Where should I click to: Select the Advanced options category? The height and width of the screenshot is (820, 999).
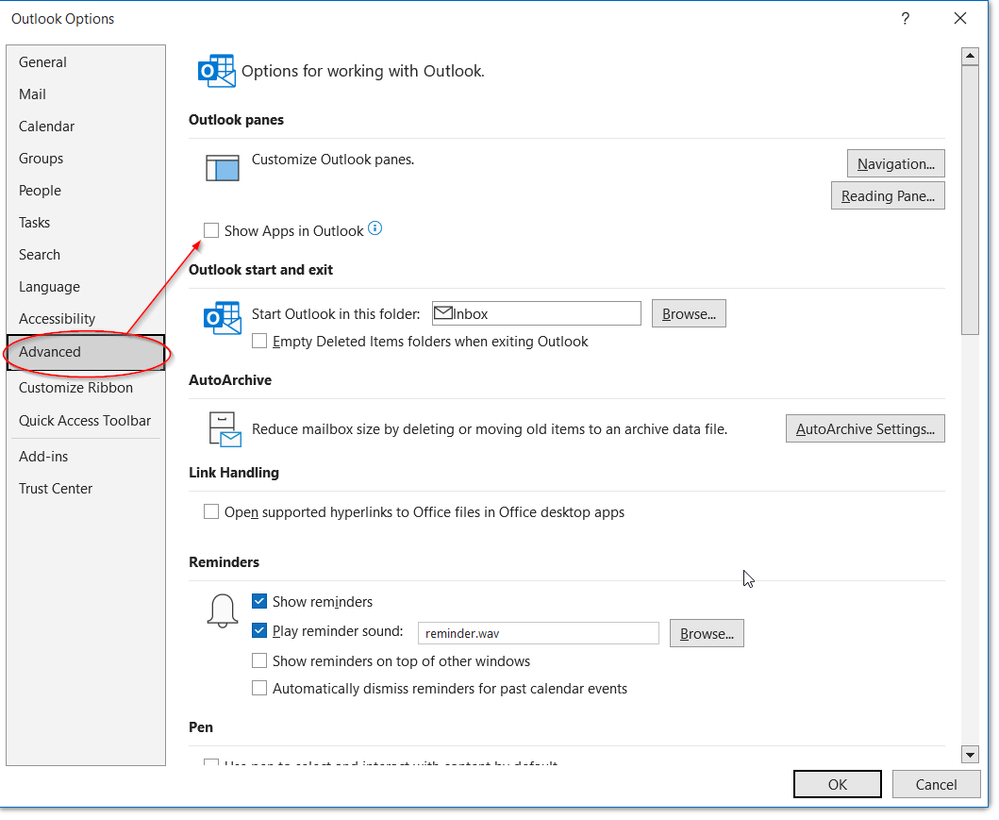pos(86,352)
